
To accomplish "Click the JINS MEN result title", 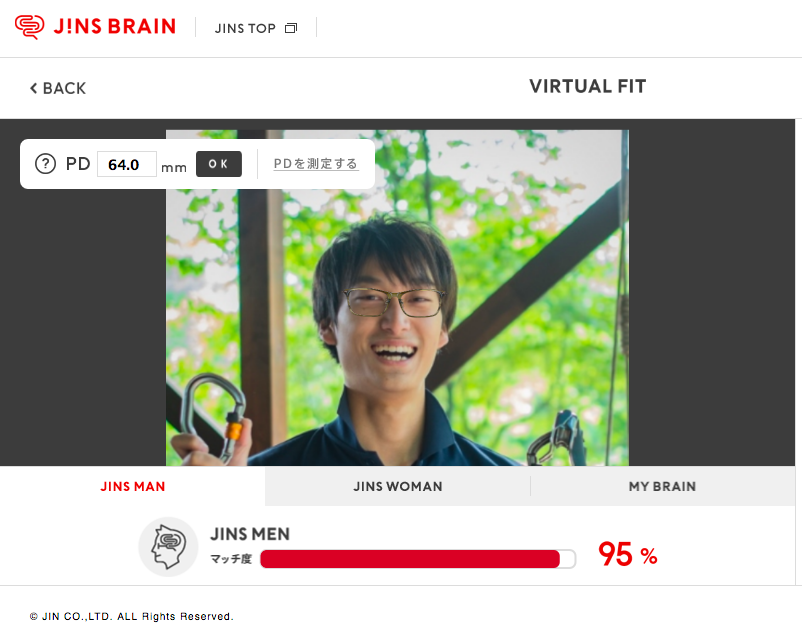I will coord(250,534).
